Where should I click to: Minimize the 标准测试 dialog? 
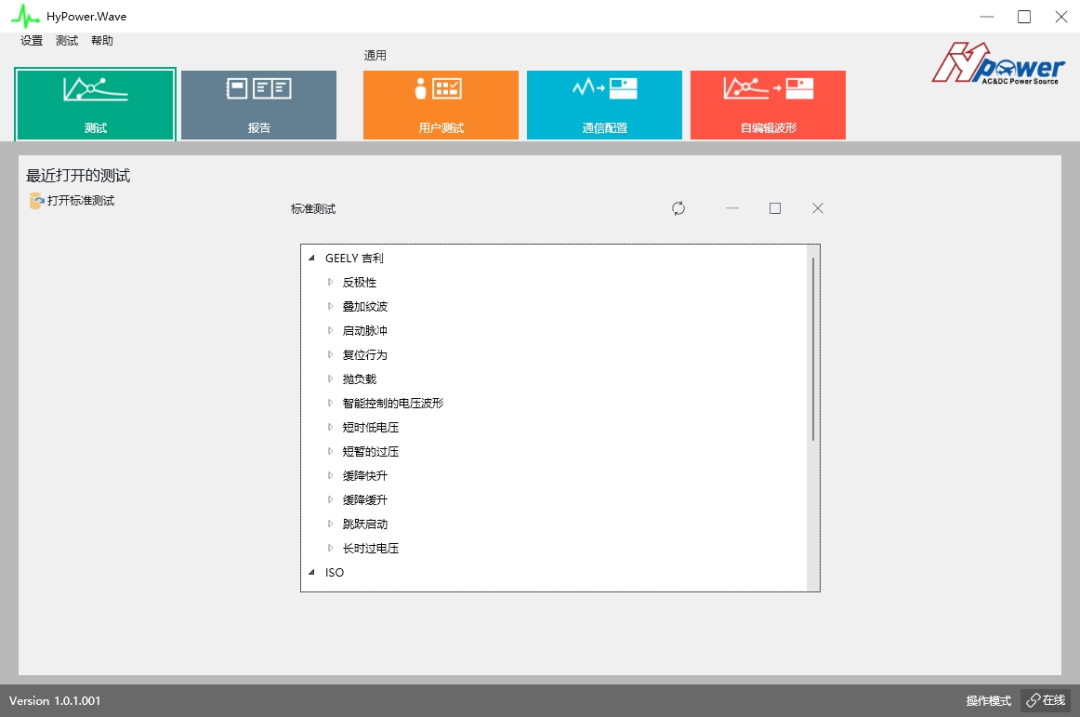[732, 208]
